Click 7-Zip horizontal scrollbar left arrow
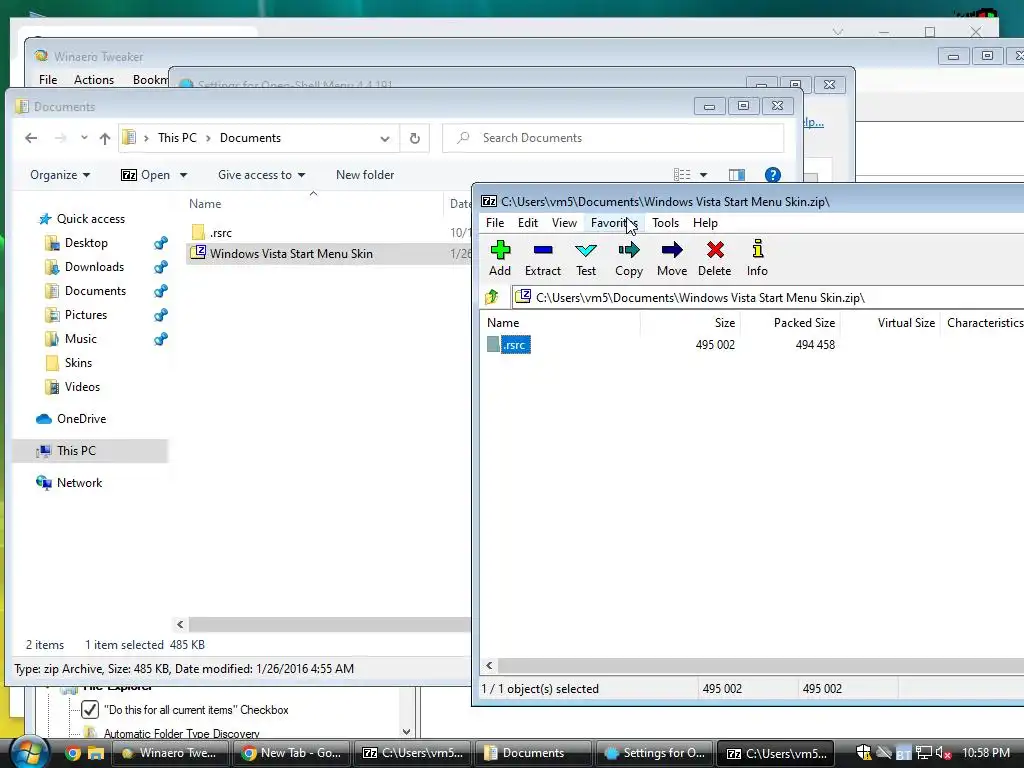The image size is (1024, 768). (x=489, y=665)
